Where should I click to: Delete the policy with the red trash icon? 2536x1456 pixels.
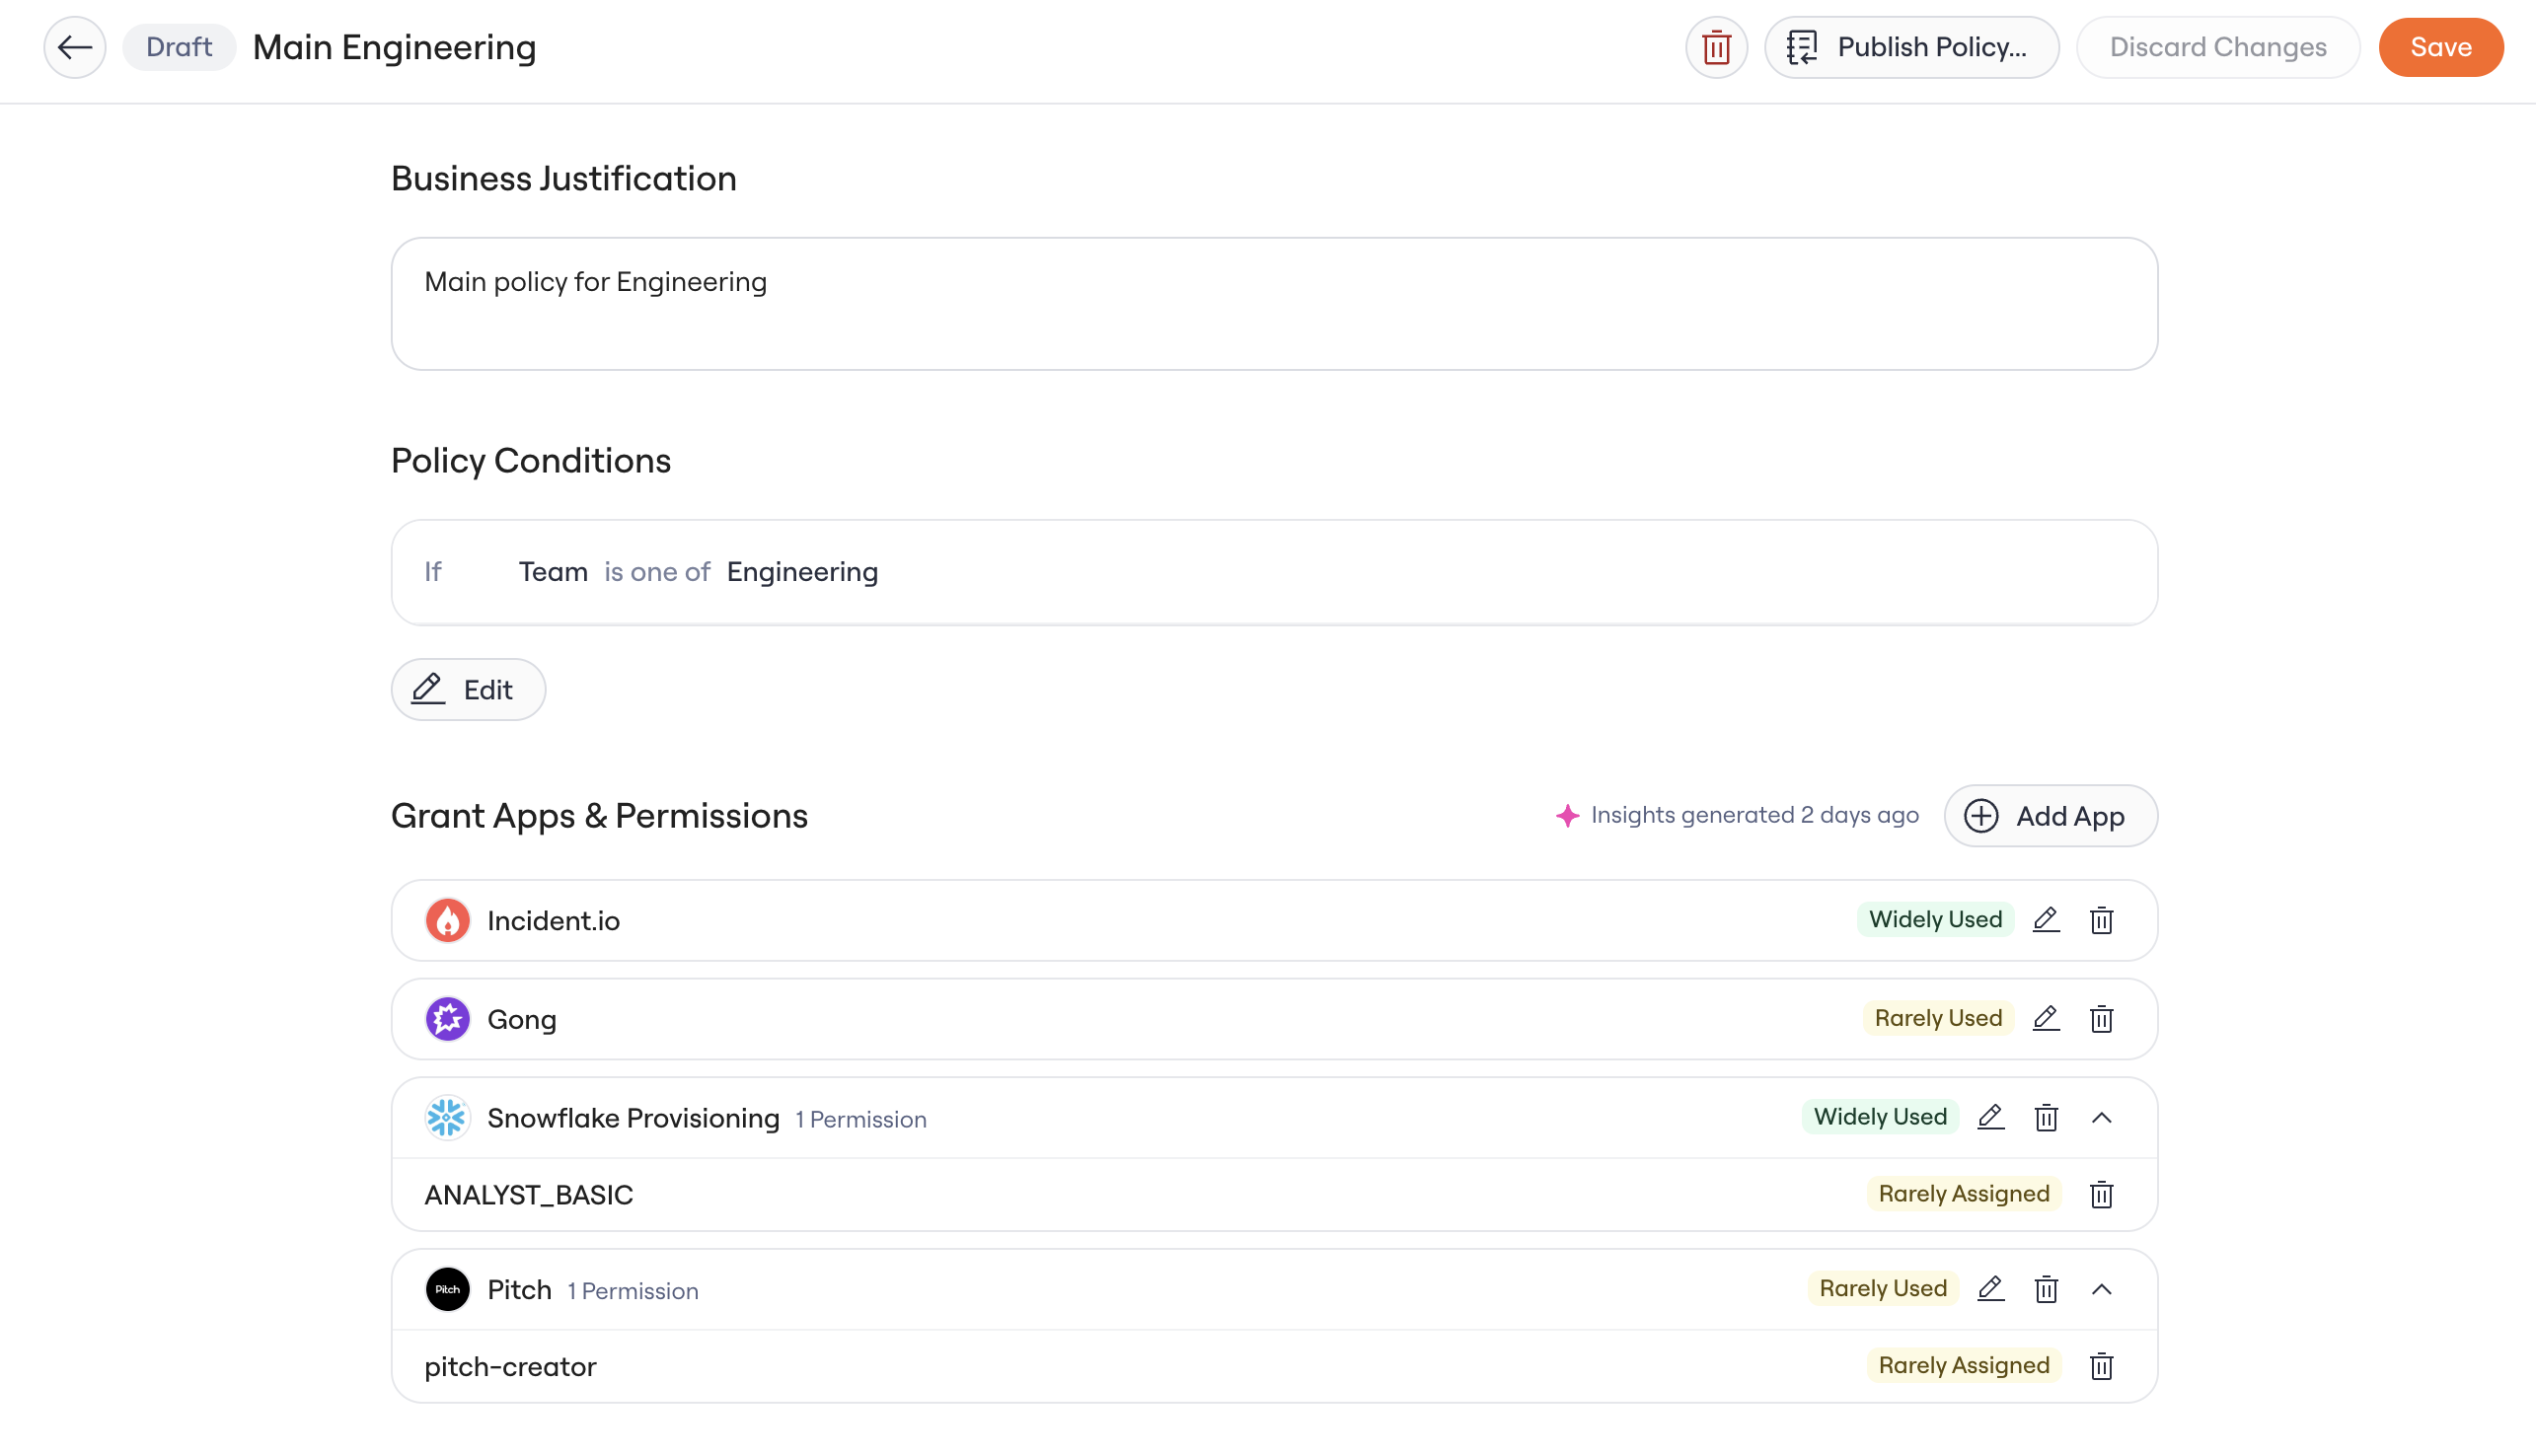click(x=1716, y=47)
